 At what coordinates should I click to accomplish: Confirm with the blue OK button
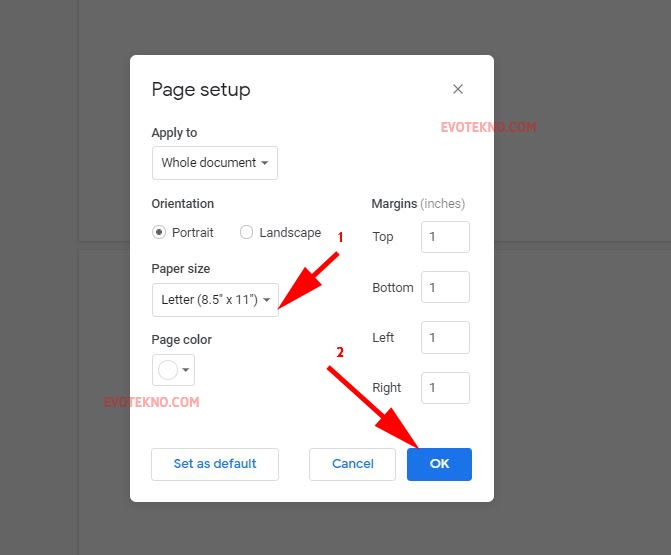439,464
